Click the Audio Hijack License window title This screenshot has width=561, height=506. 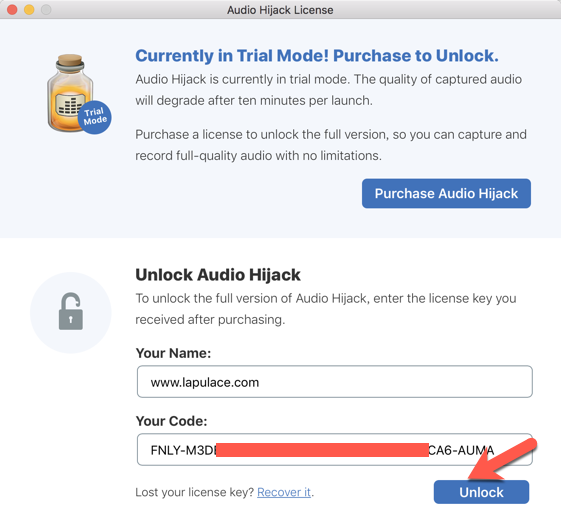pos(280,10)
